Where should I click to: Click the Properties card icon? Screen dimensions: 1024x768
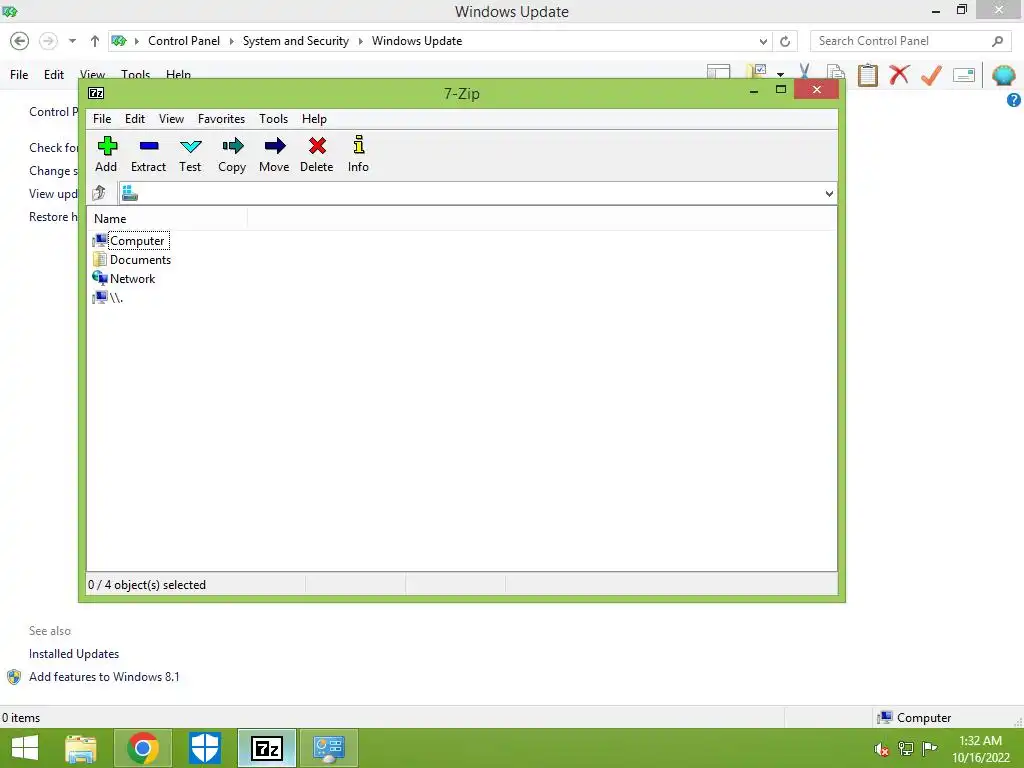click(x=964, y=75)
